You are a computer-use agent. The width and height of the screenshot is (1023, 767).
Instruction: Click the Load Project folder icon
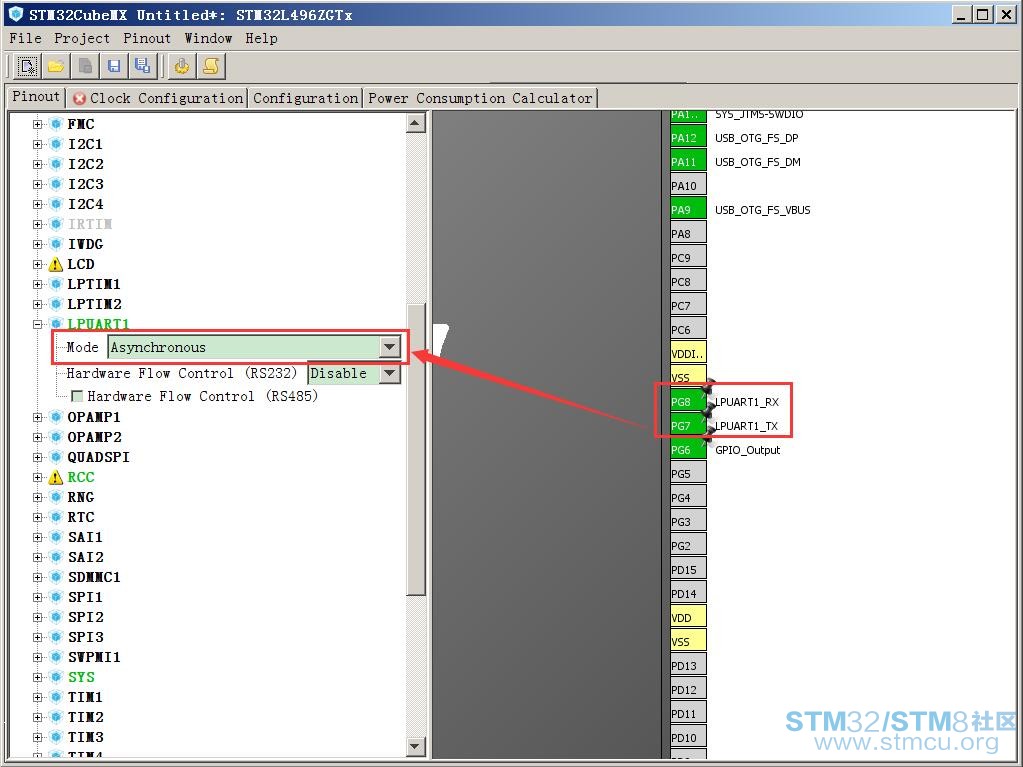[x=56, y=66]
